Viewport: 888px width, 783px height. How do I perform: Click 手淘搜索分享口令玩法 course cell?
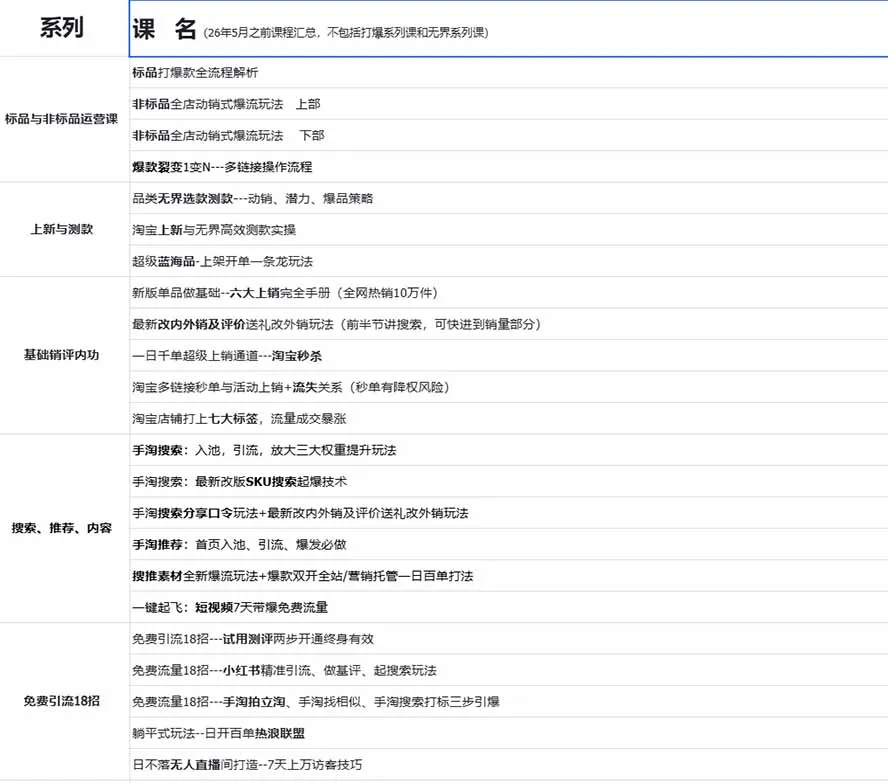(x=509, y=513)
